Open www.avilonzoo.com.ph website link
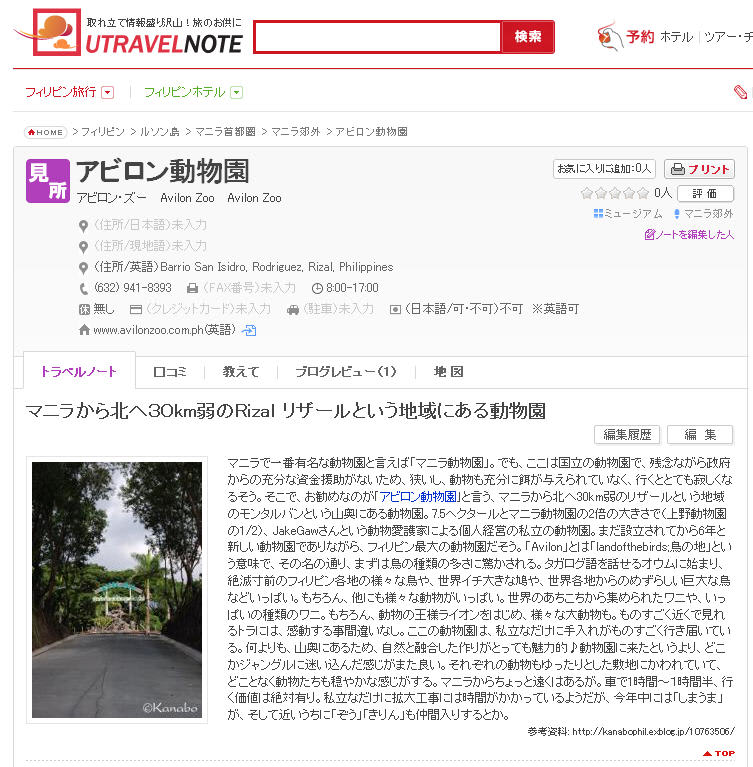Viewport: 753px width, 767px height. click(164, 330)
